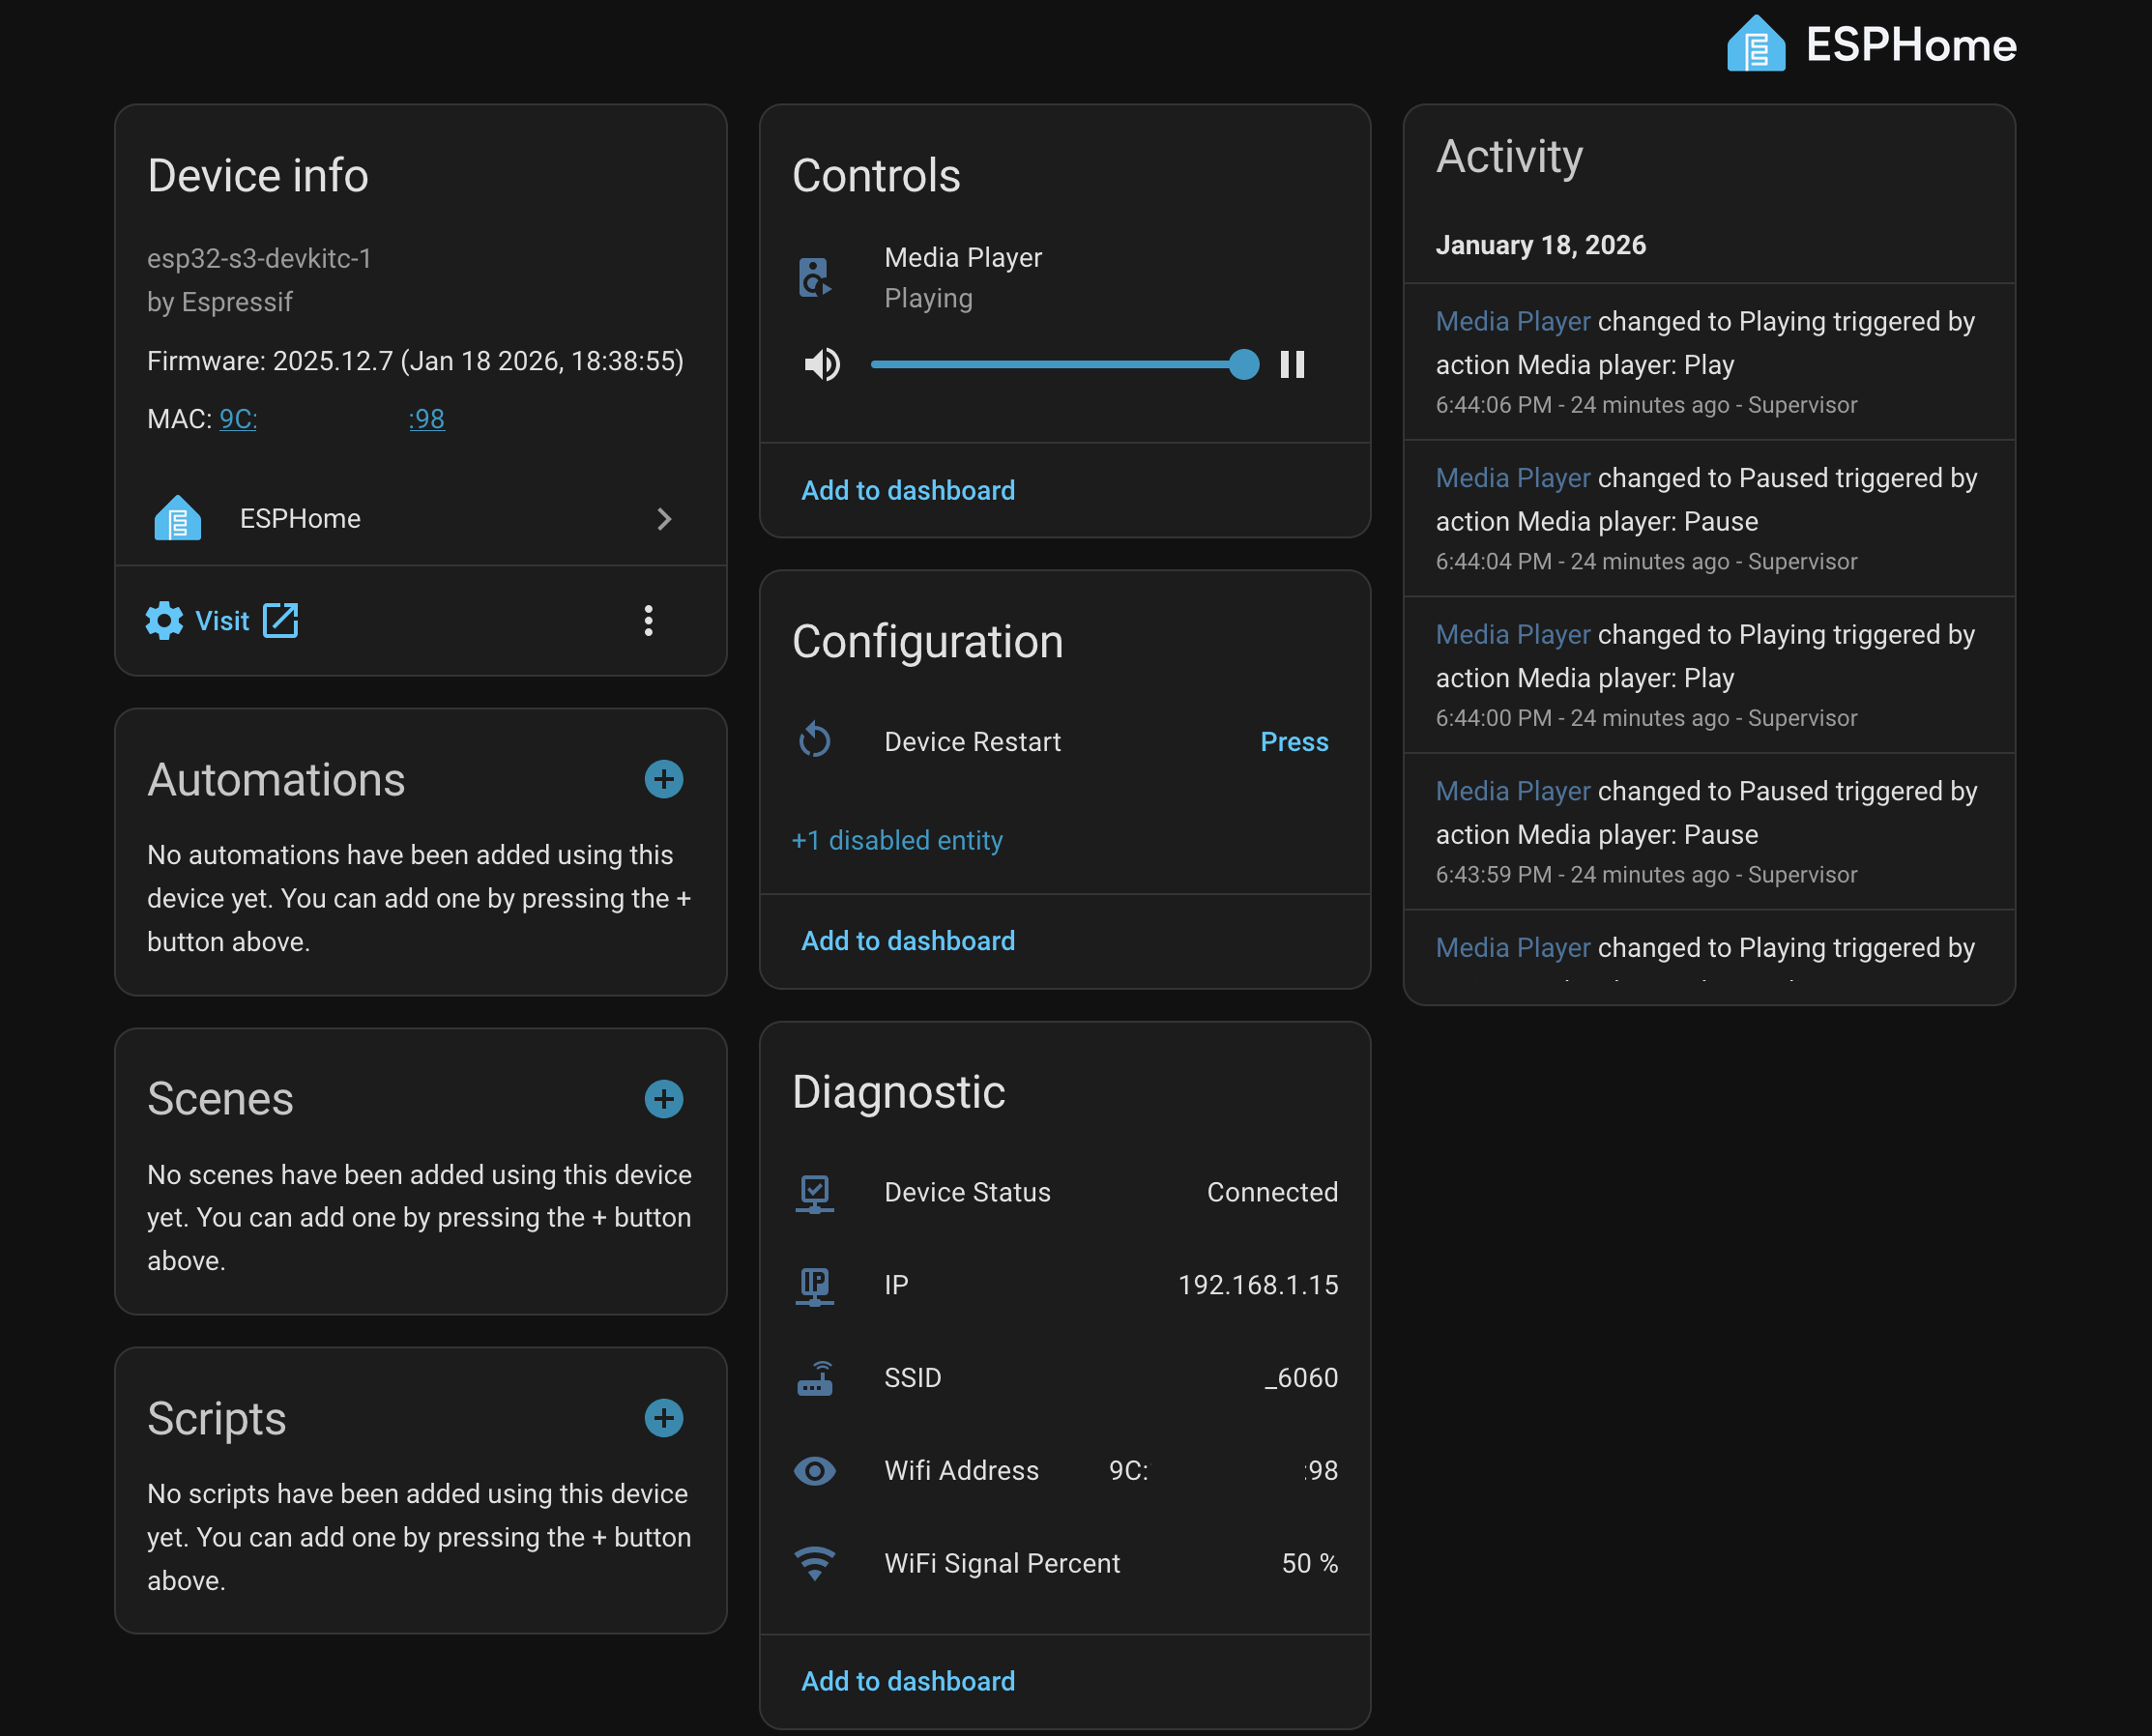Open the Media Player entity row
The height and width of the screenshot is (1736, 2152).
pos(1065,277)
